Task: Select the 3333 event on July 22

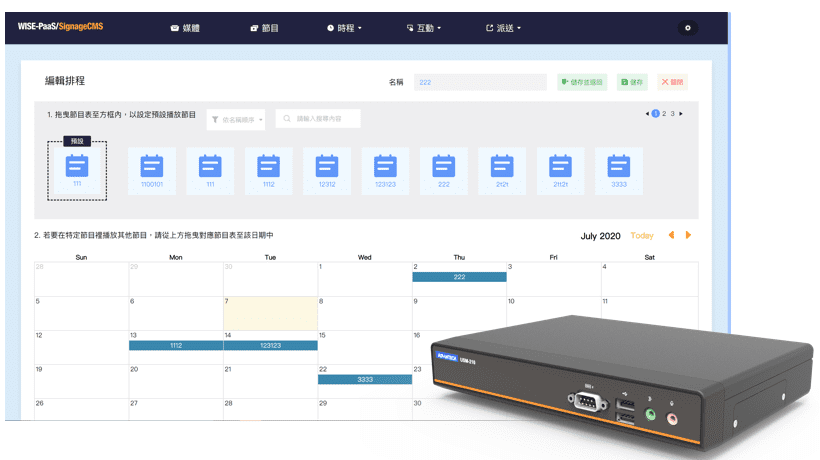Action: pos(365,380)
